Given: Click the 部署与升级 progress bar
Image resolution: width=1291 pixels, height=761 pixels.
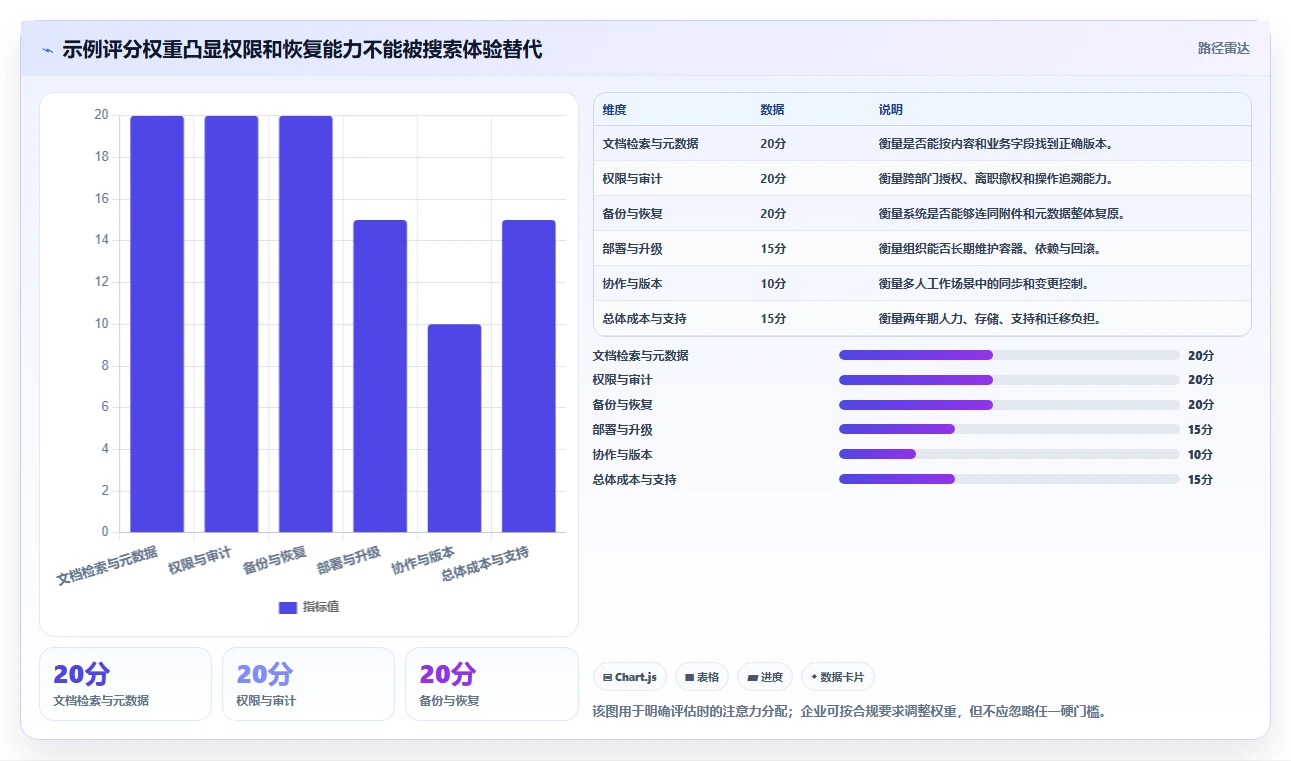Looking at the screenshot, I should tap(1010, 429).
